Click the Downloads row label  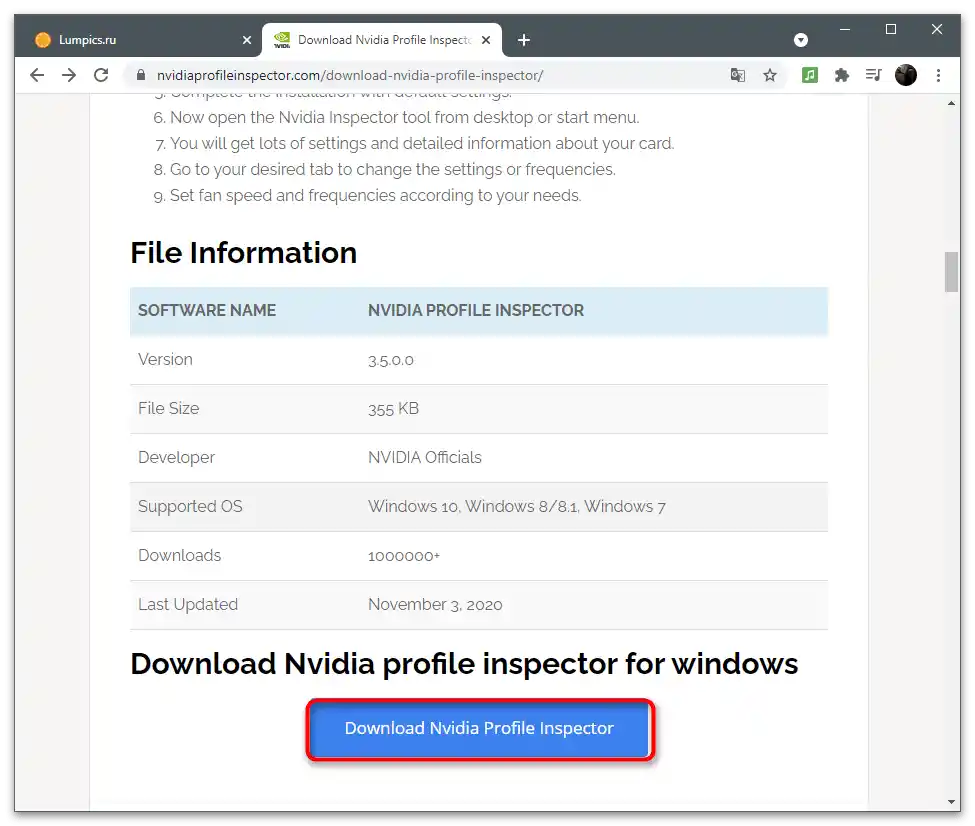pyautogui.click(x=179, y=555)
